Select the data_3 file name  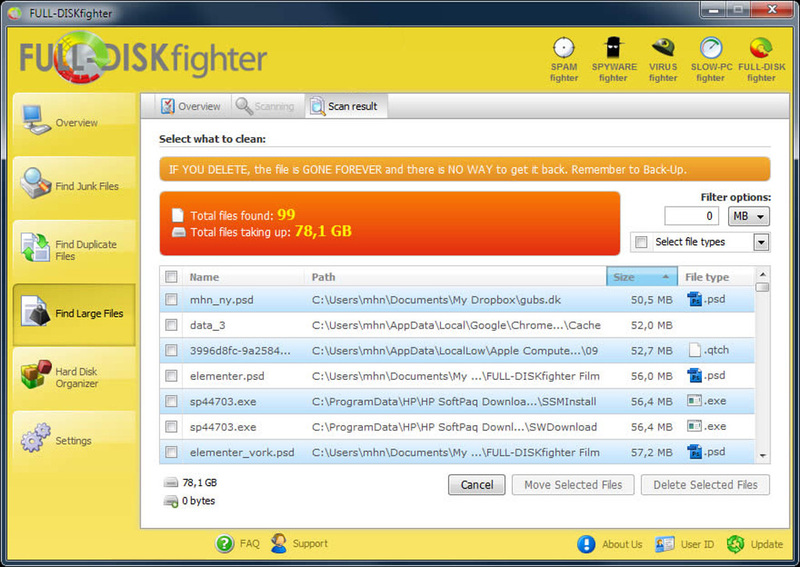point(208,325)
